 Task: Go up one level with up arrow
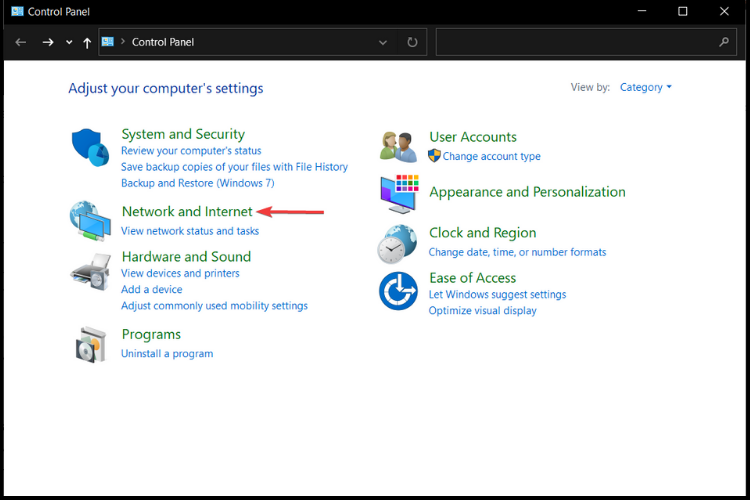click(x=87, y=43)
